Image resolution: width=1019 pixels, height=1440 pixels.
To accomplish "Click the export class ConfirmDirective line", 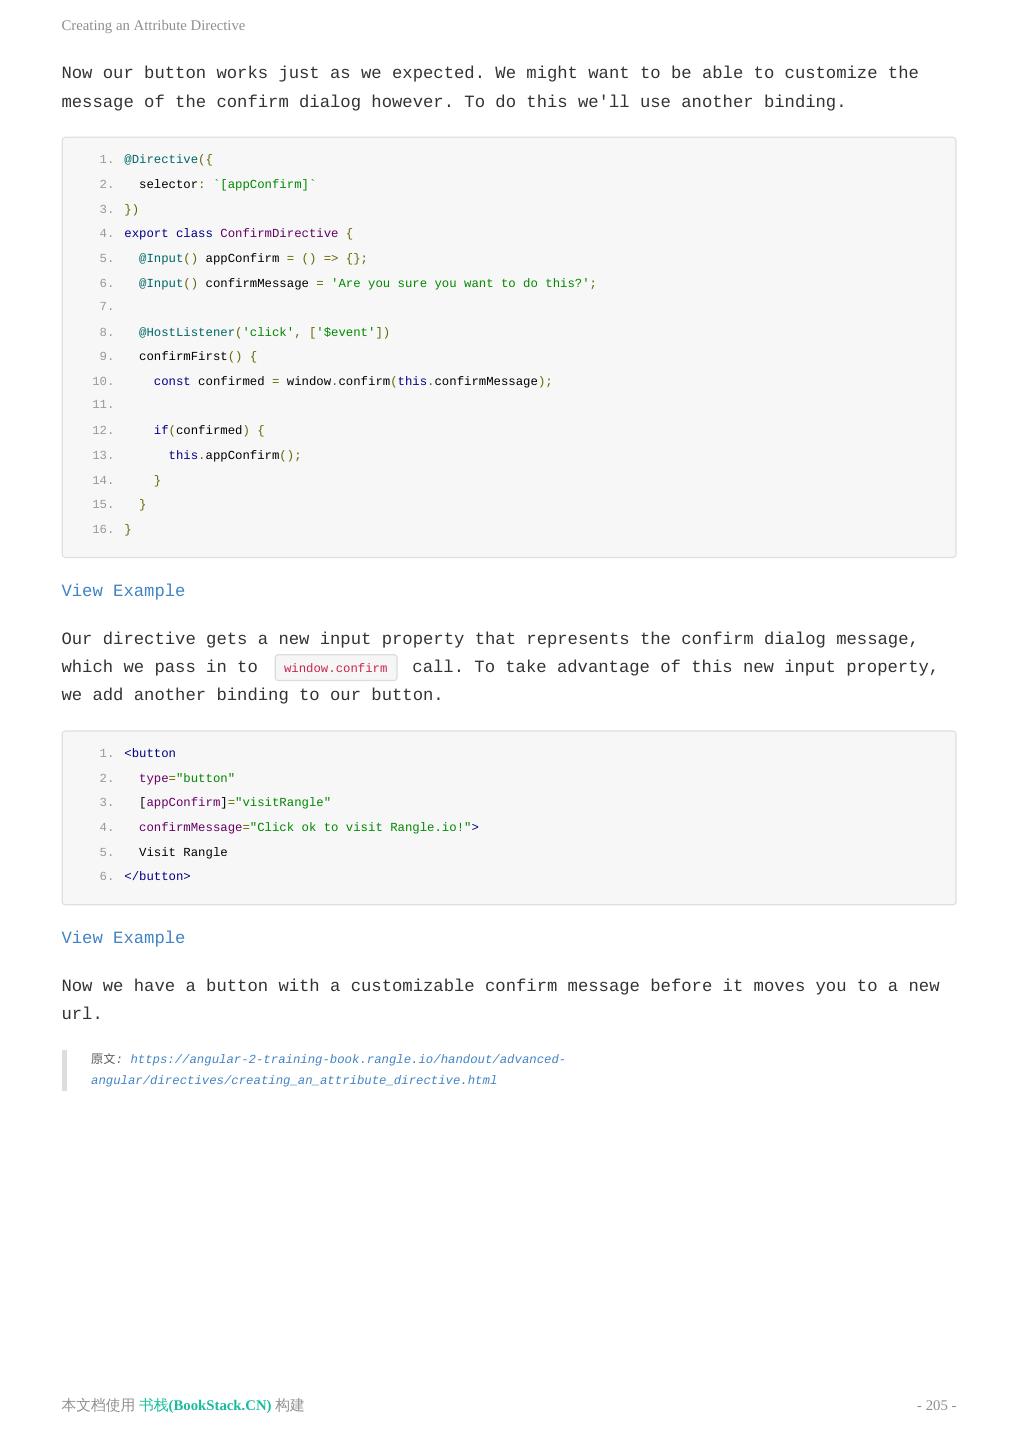I will (238, 234).
